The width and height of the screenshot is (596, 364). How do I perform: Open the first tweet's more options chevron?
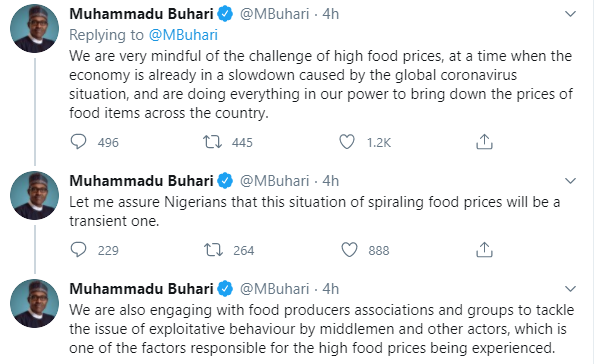click(x=571, y=14)
